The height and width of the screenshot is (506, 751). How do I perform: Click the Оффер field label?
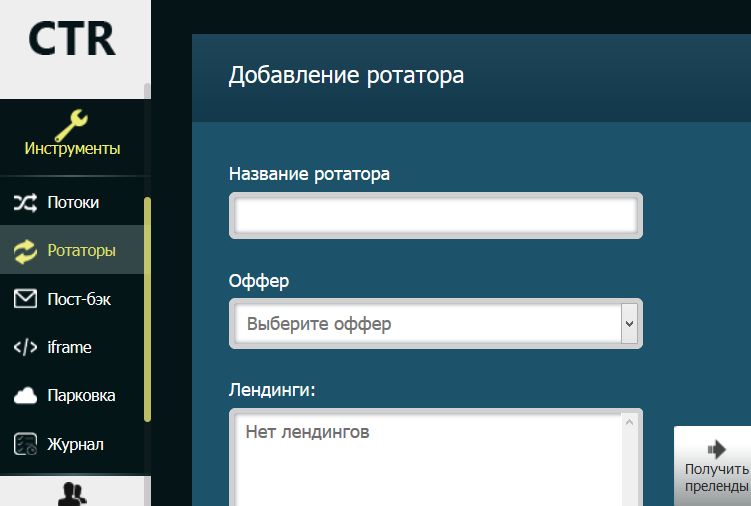point(259,281)
